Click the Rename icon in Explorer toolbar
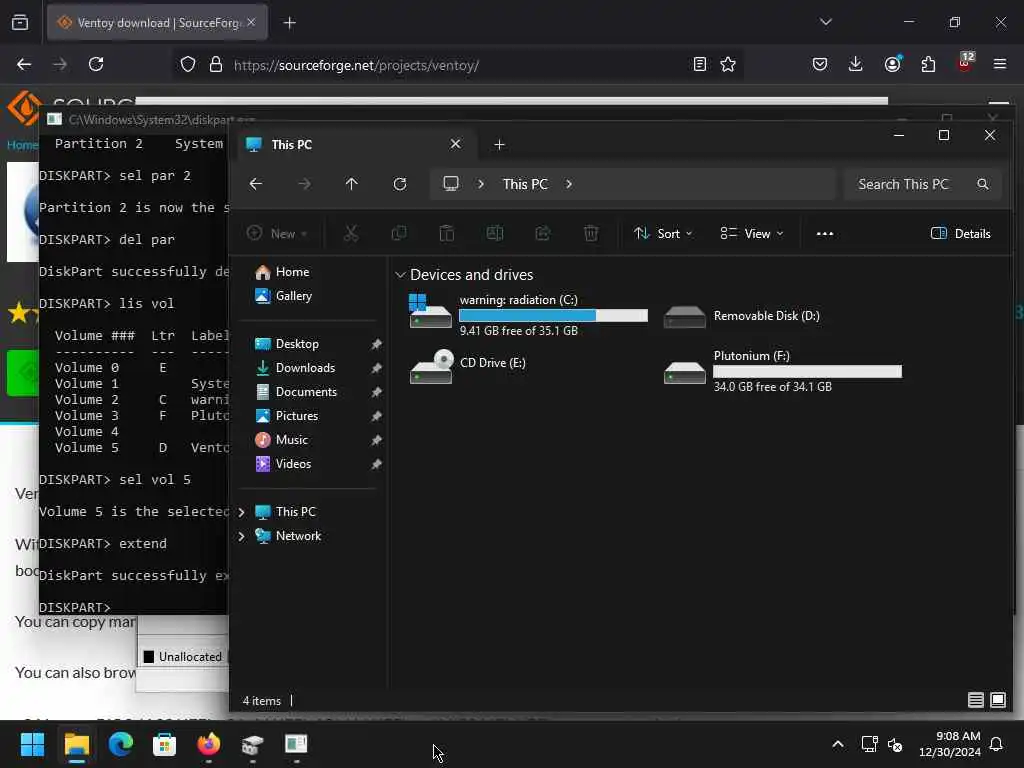The width and height of the screenshot is (1024, 768). (x=494, y=233)
